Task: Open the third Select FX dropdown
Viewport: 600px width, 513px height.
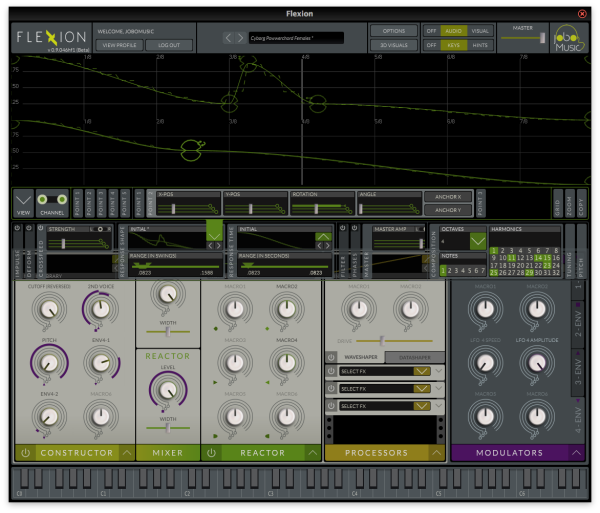Action: click(x=422, y=406)
